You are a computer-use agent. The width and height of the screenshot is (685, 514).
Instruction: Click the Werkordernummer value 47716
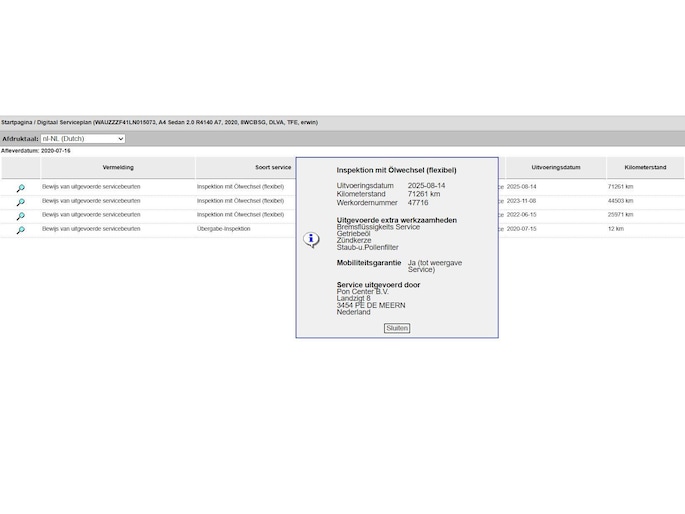418,202
